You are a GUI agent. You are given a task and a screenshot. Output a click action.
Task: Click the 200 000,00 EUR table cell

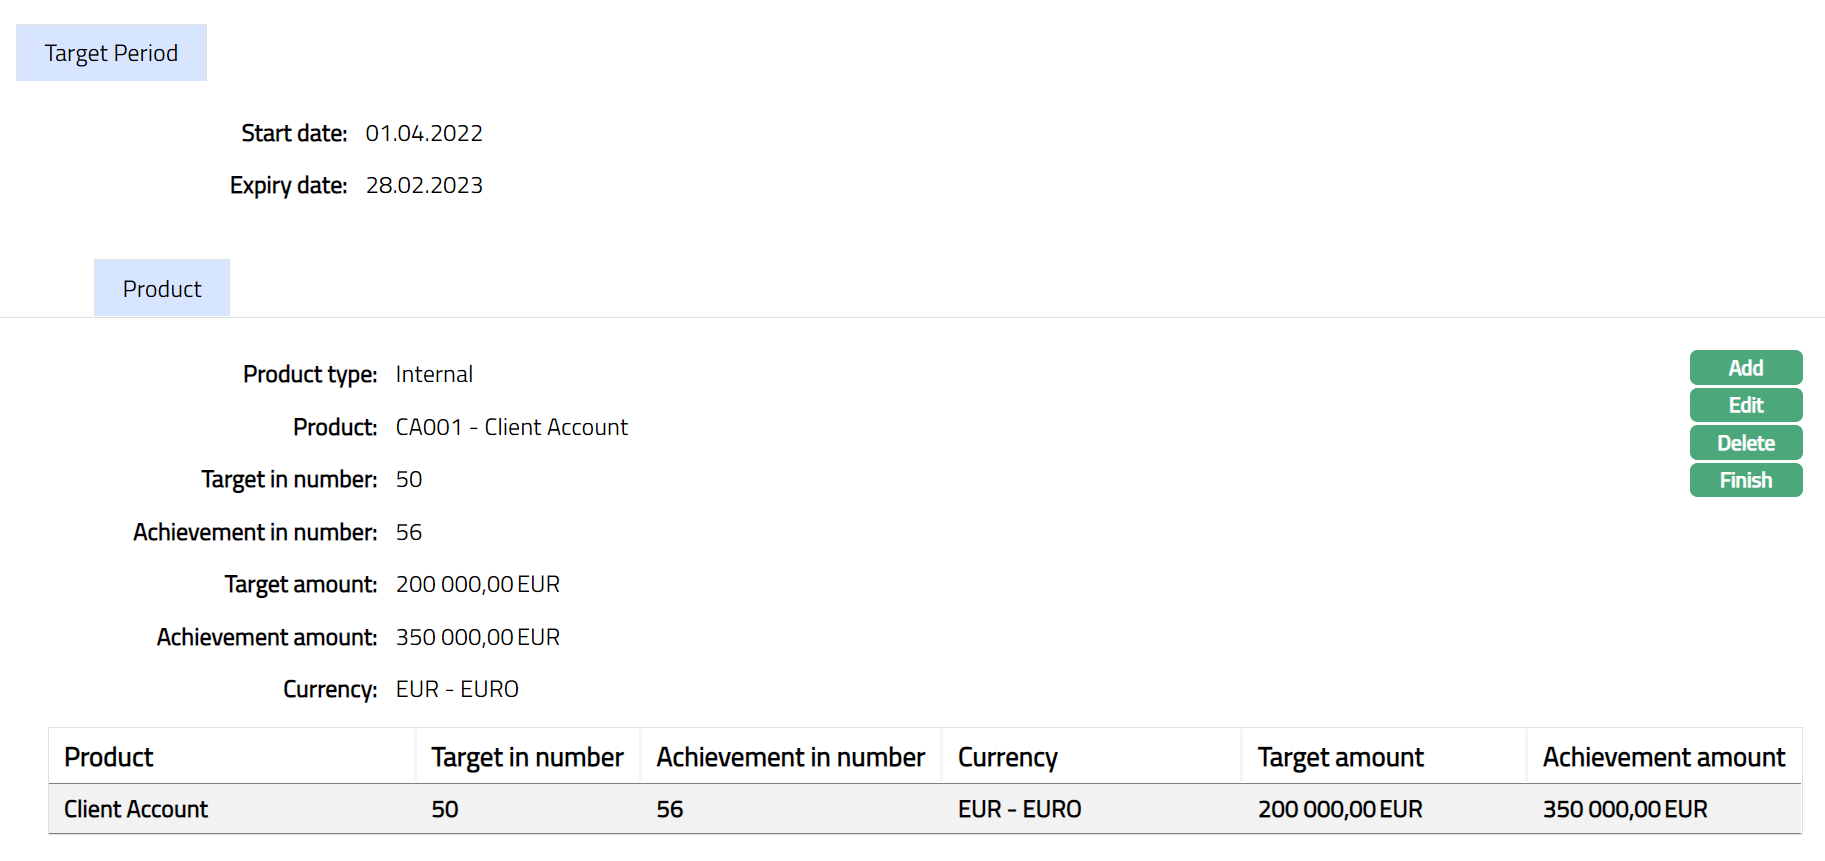[1340, 809]
